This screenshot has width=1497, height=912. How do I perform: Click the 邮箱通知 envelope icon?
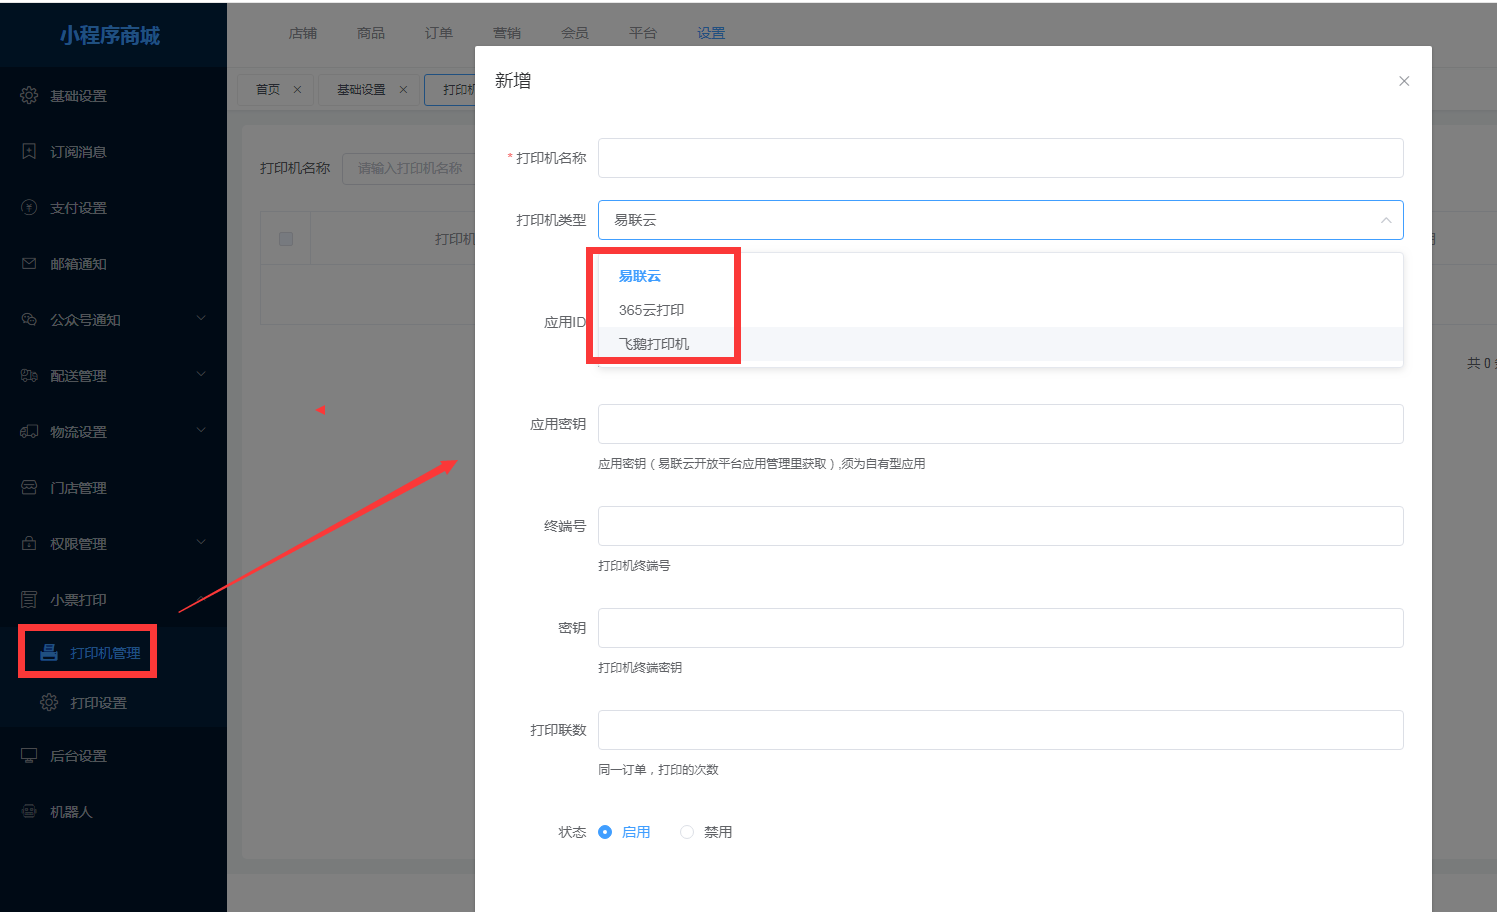29,263
